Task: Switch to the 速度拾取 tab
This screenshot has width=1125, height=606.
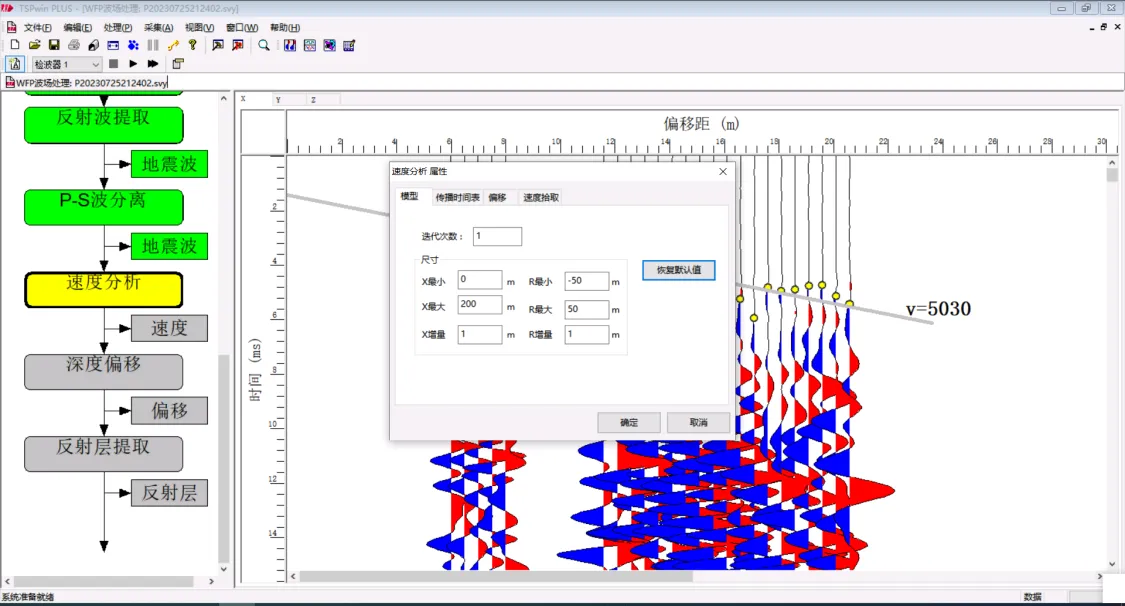Action: (x=540, y=197)
